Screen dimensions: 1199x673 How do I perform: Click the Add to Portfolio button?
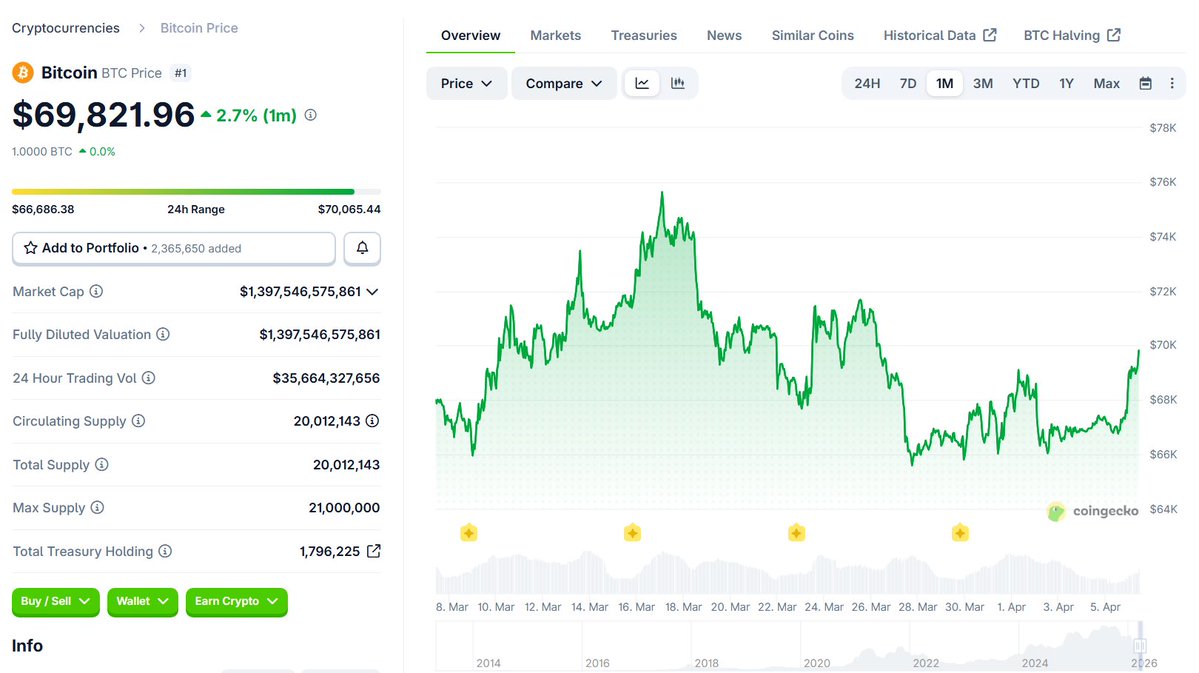click(x=174, y=248)
